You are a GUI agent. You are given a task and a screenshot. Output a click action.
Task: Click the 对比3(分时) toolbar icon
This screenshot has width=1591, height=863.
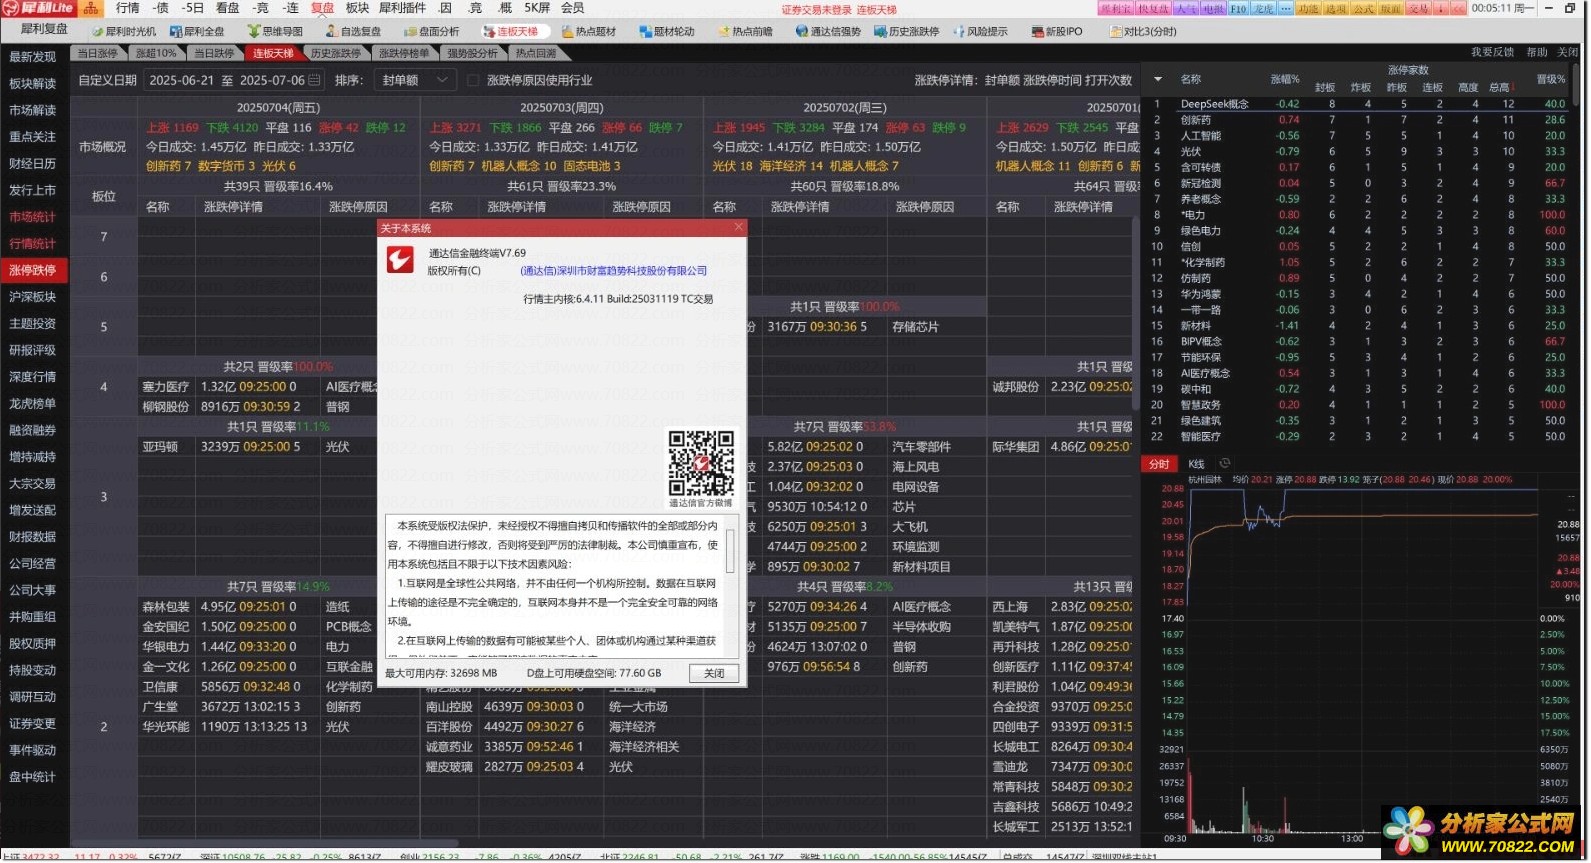[1143, 31]
